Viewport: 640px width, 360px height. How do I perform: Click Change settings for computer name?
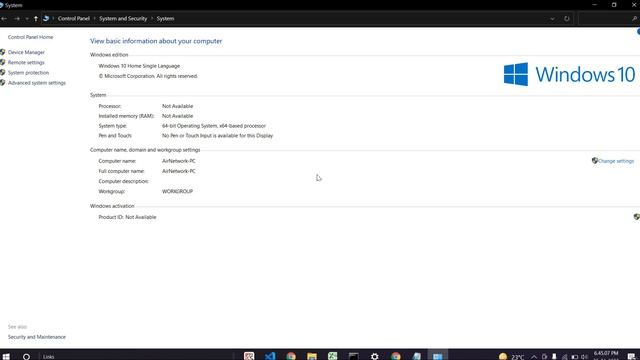tap(616, 161)
